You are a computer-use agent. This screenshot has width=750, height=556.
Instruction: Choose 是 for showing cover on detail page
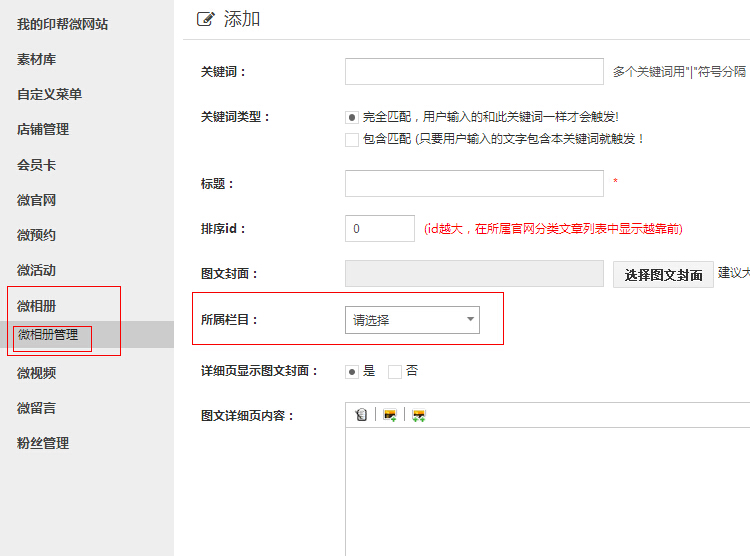(x=352, y=372)
